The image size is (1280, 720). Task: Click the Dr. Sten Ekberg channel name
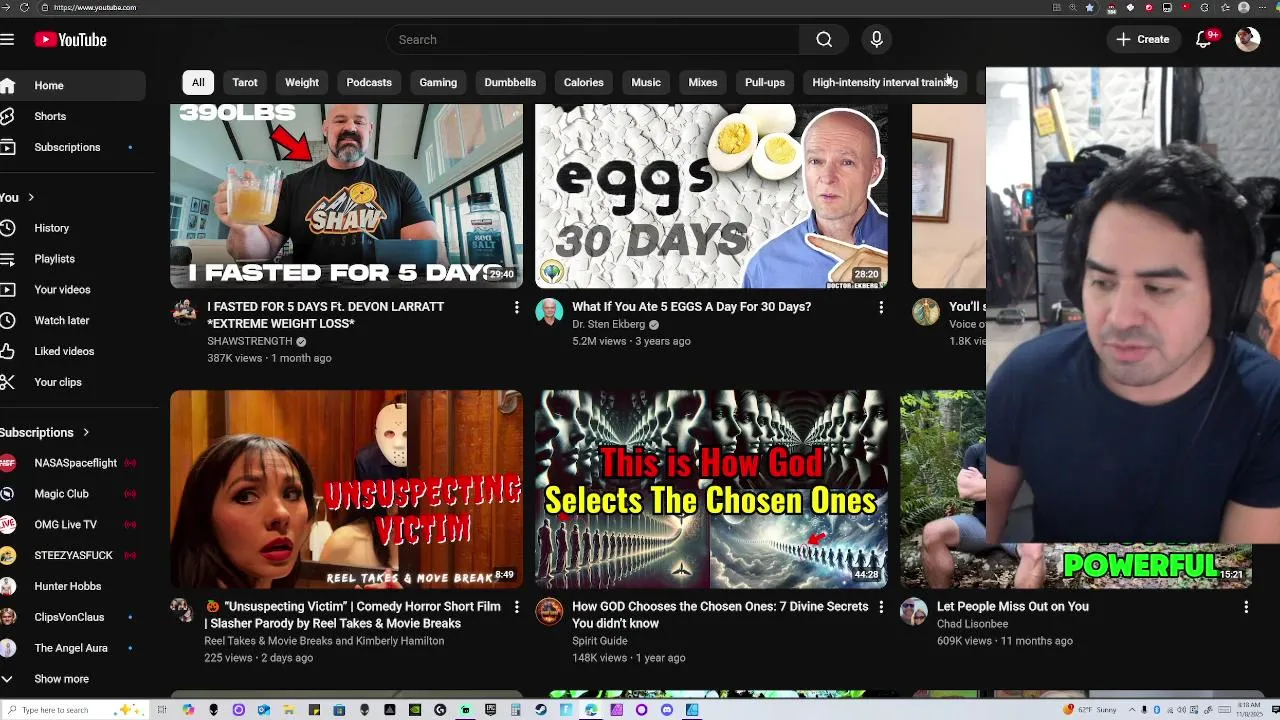tap(608, 324)
